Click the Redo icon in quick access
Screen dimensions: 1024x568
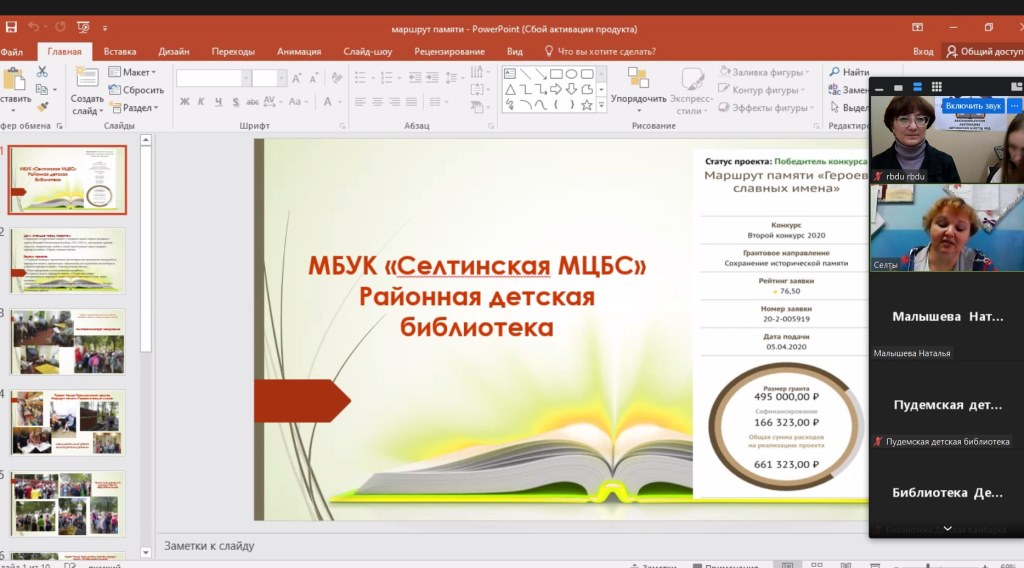[60, 27]
